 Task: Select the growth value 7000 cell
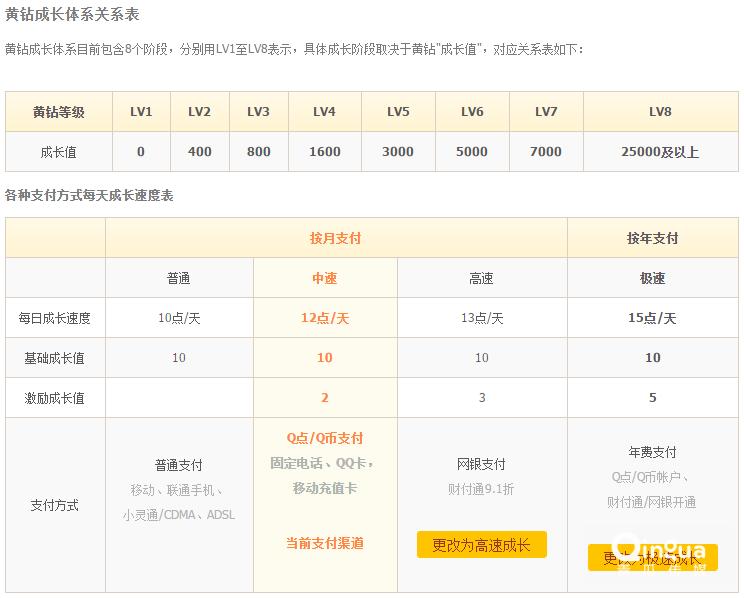(x=546, y=152)
